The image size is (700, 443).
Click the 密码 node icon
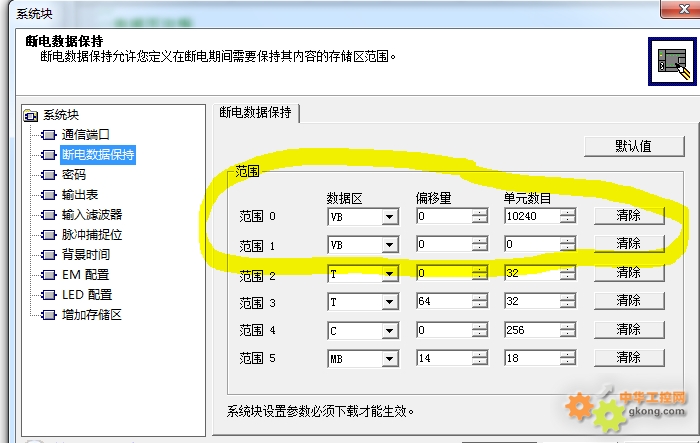coord(48,175)
